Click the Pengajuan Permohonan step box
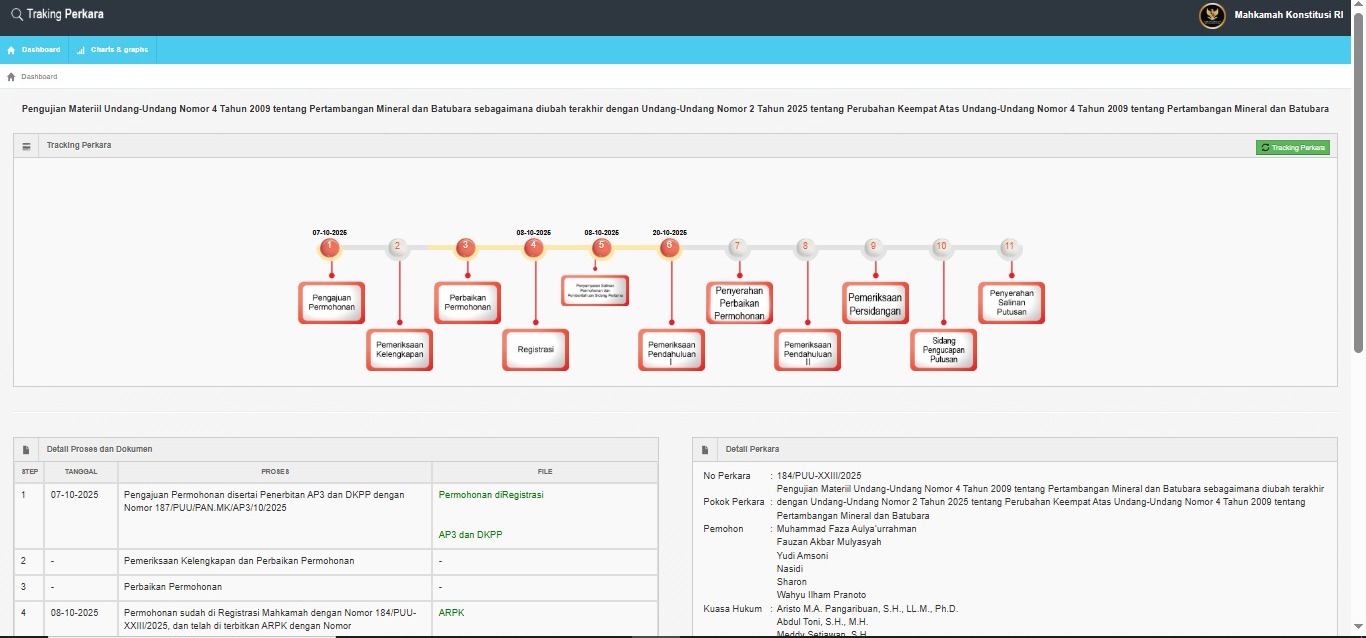The width and height of the screenshot is (1366, 638). (331, 303)
